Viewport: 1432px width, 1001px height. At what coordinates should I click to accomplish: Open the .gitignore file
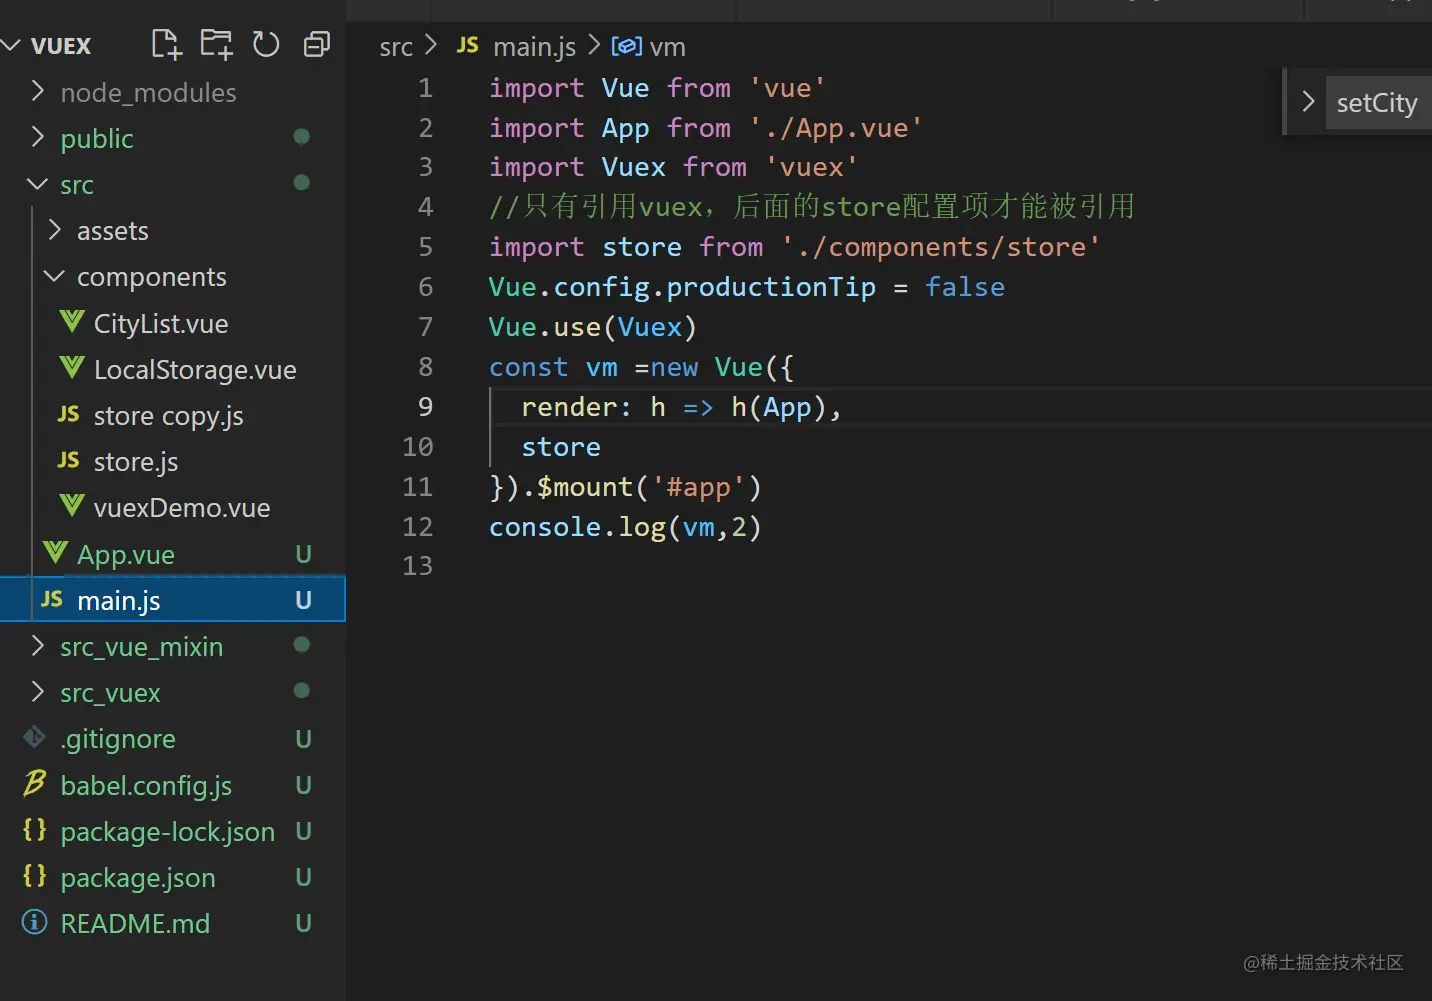tap(117, 739)
